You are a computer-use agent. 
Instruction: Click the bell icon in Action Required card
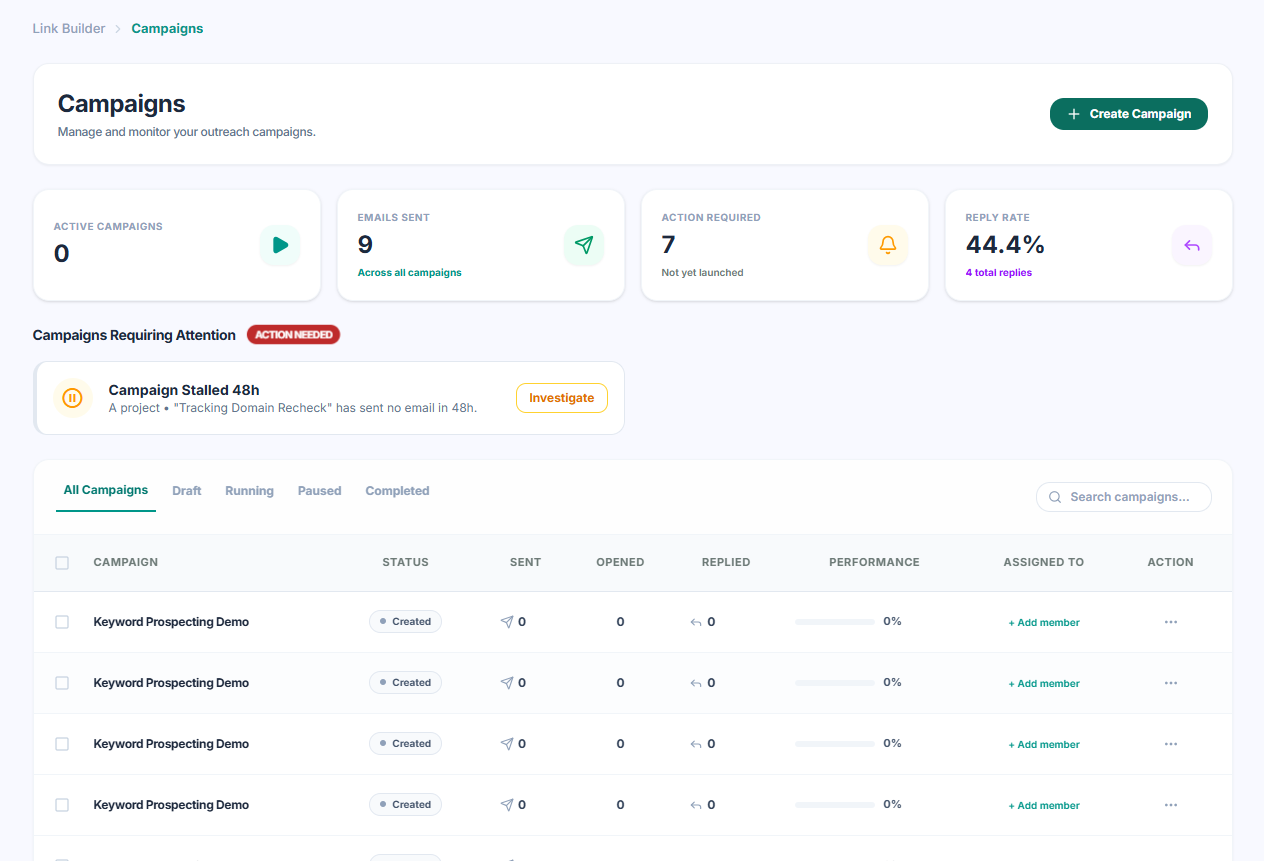point(888,245)
